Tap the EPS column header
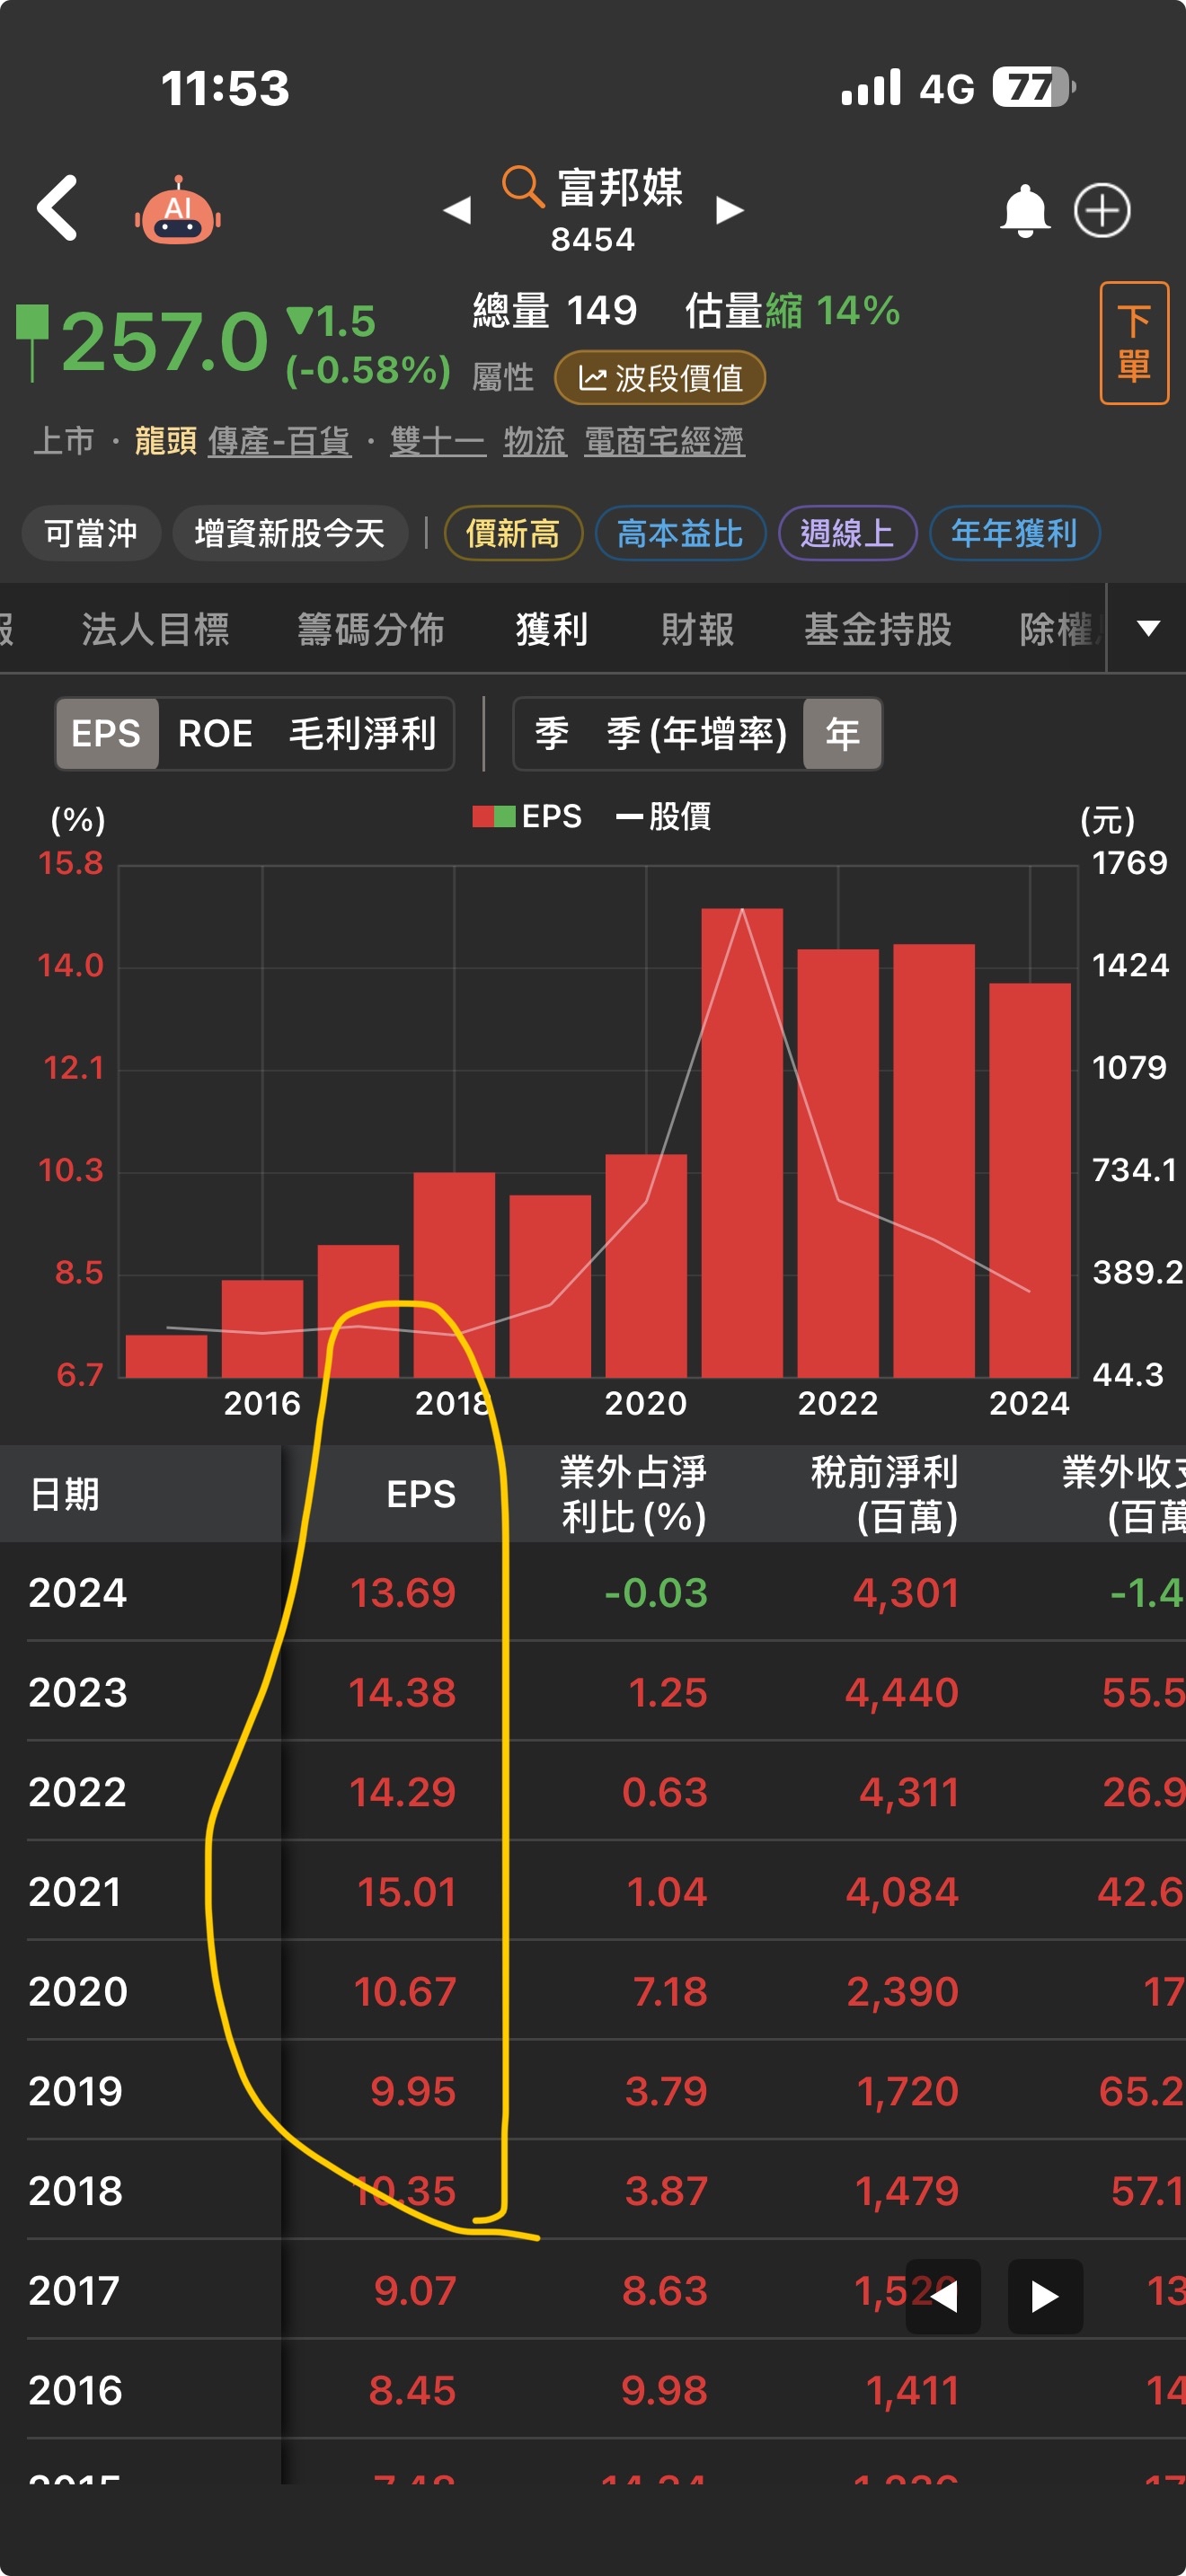Screen dimensions: 1186x2576 [421, 1494]
